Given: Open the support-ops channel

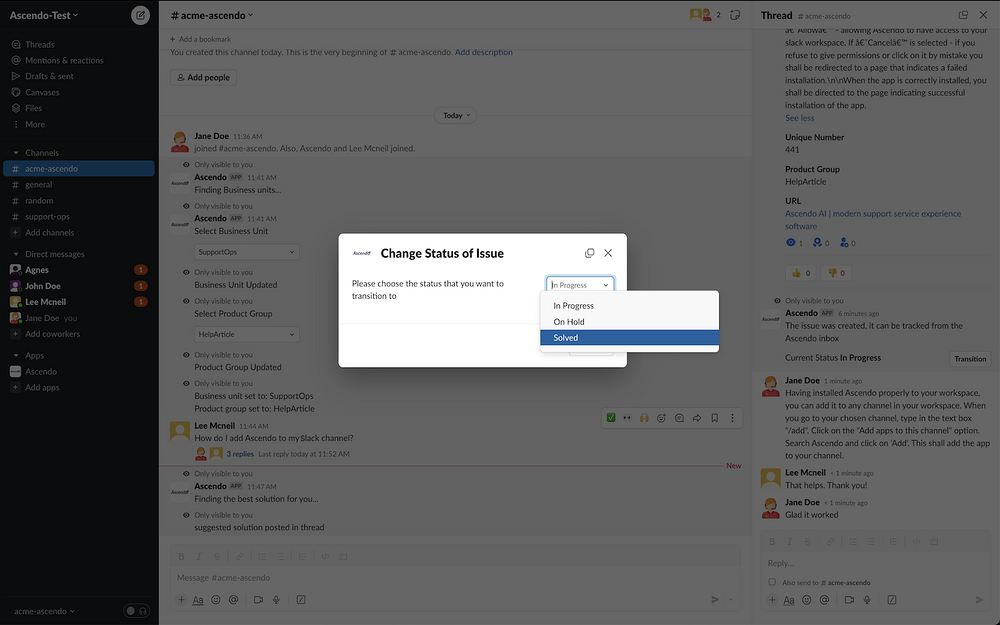Looking at the screenshot, I should 47,217.
